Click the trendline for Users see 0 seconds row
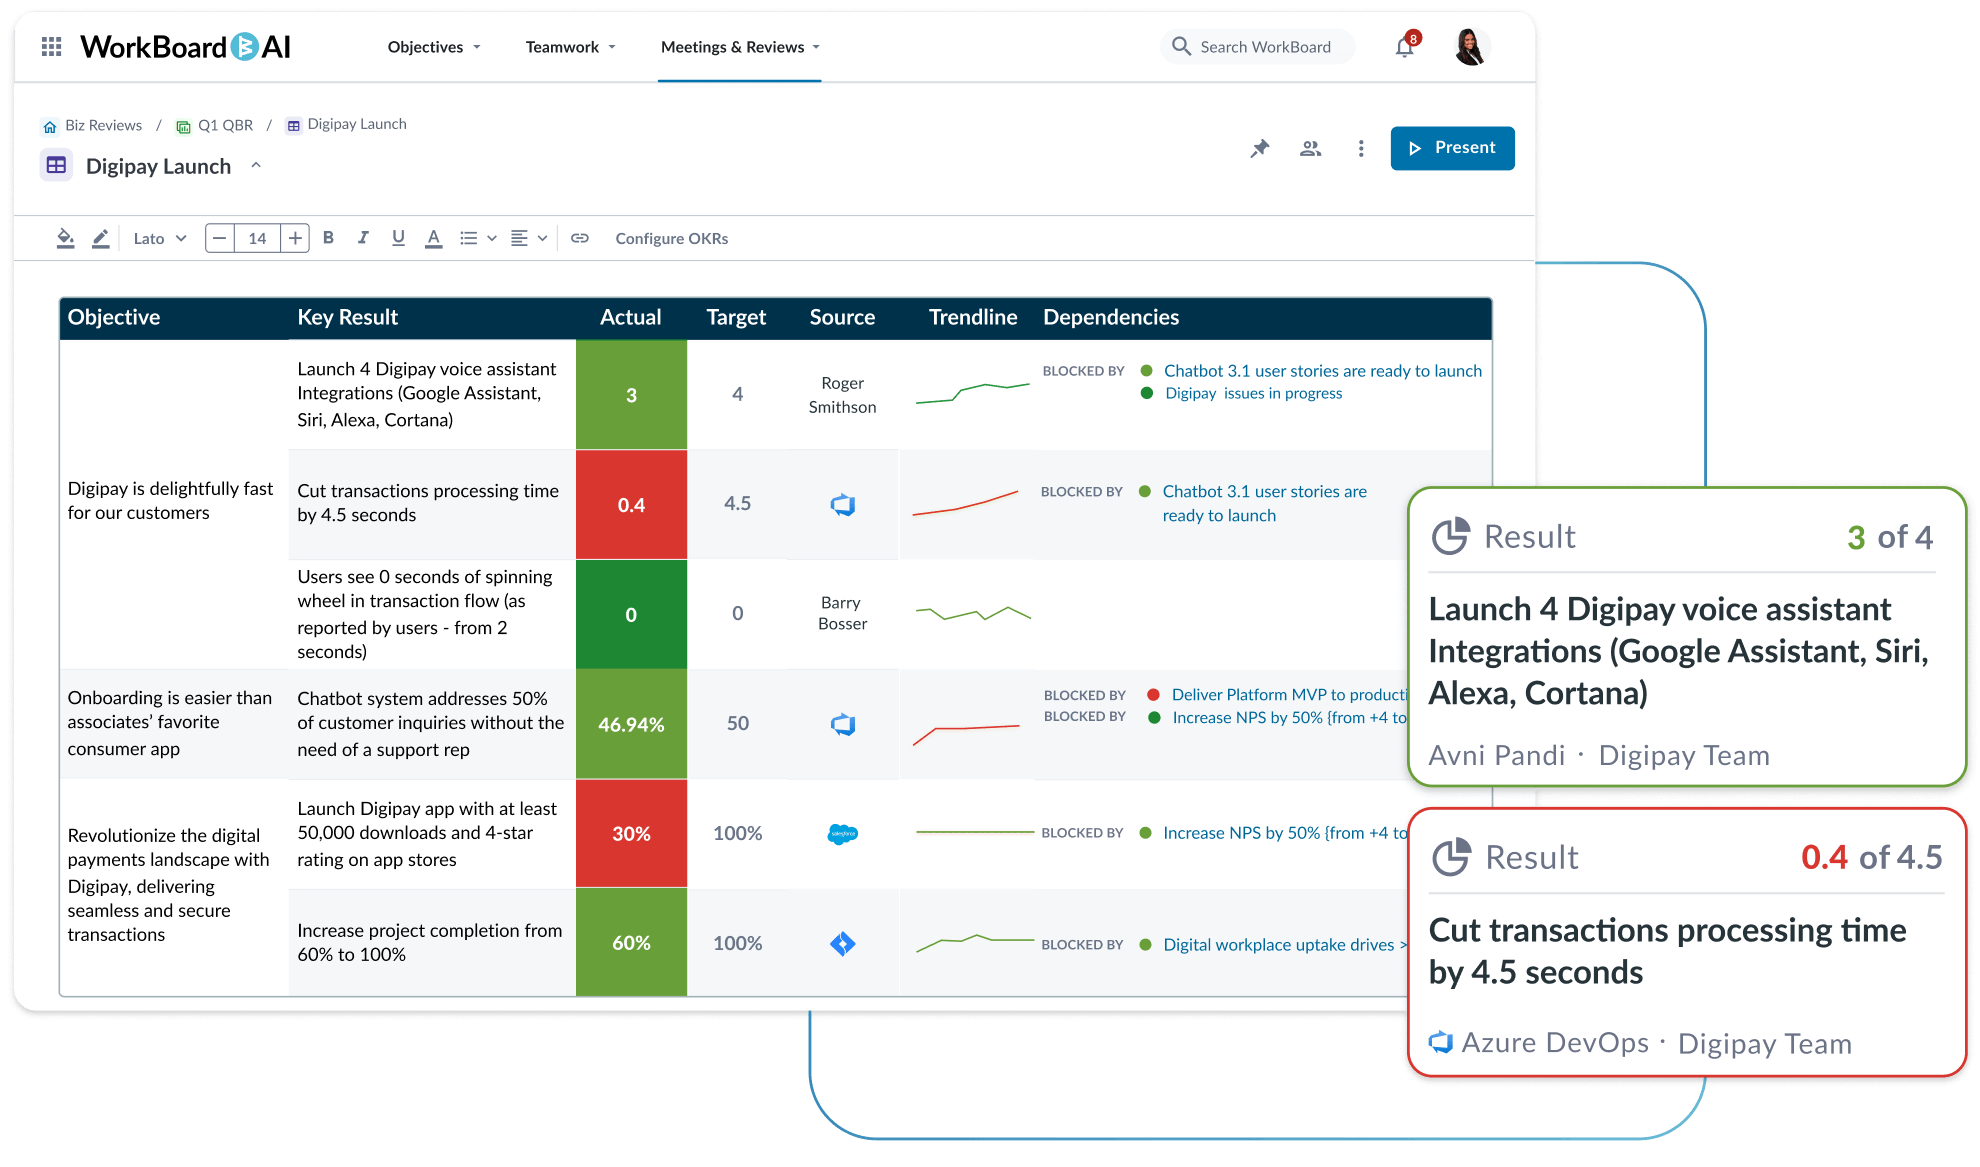The height and width of the screenshot is (1167, 1980). pos(973,613)
